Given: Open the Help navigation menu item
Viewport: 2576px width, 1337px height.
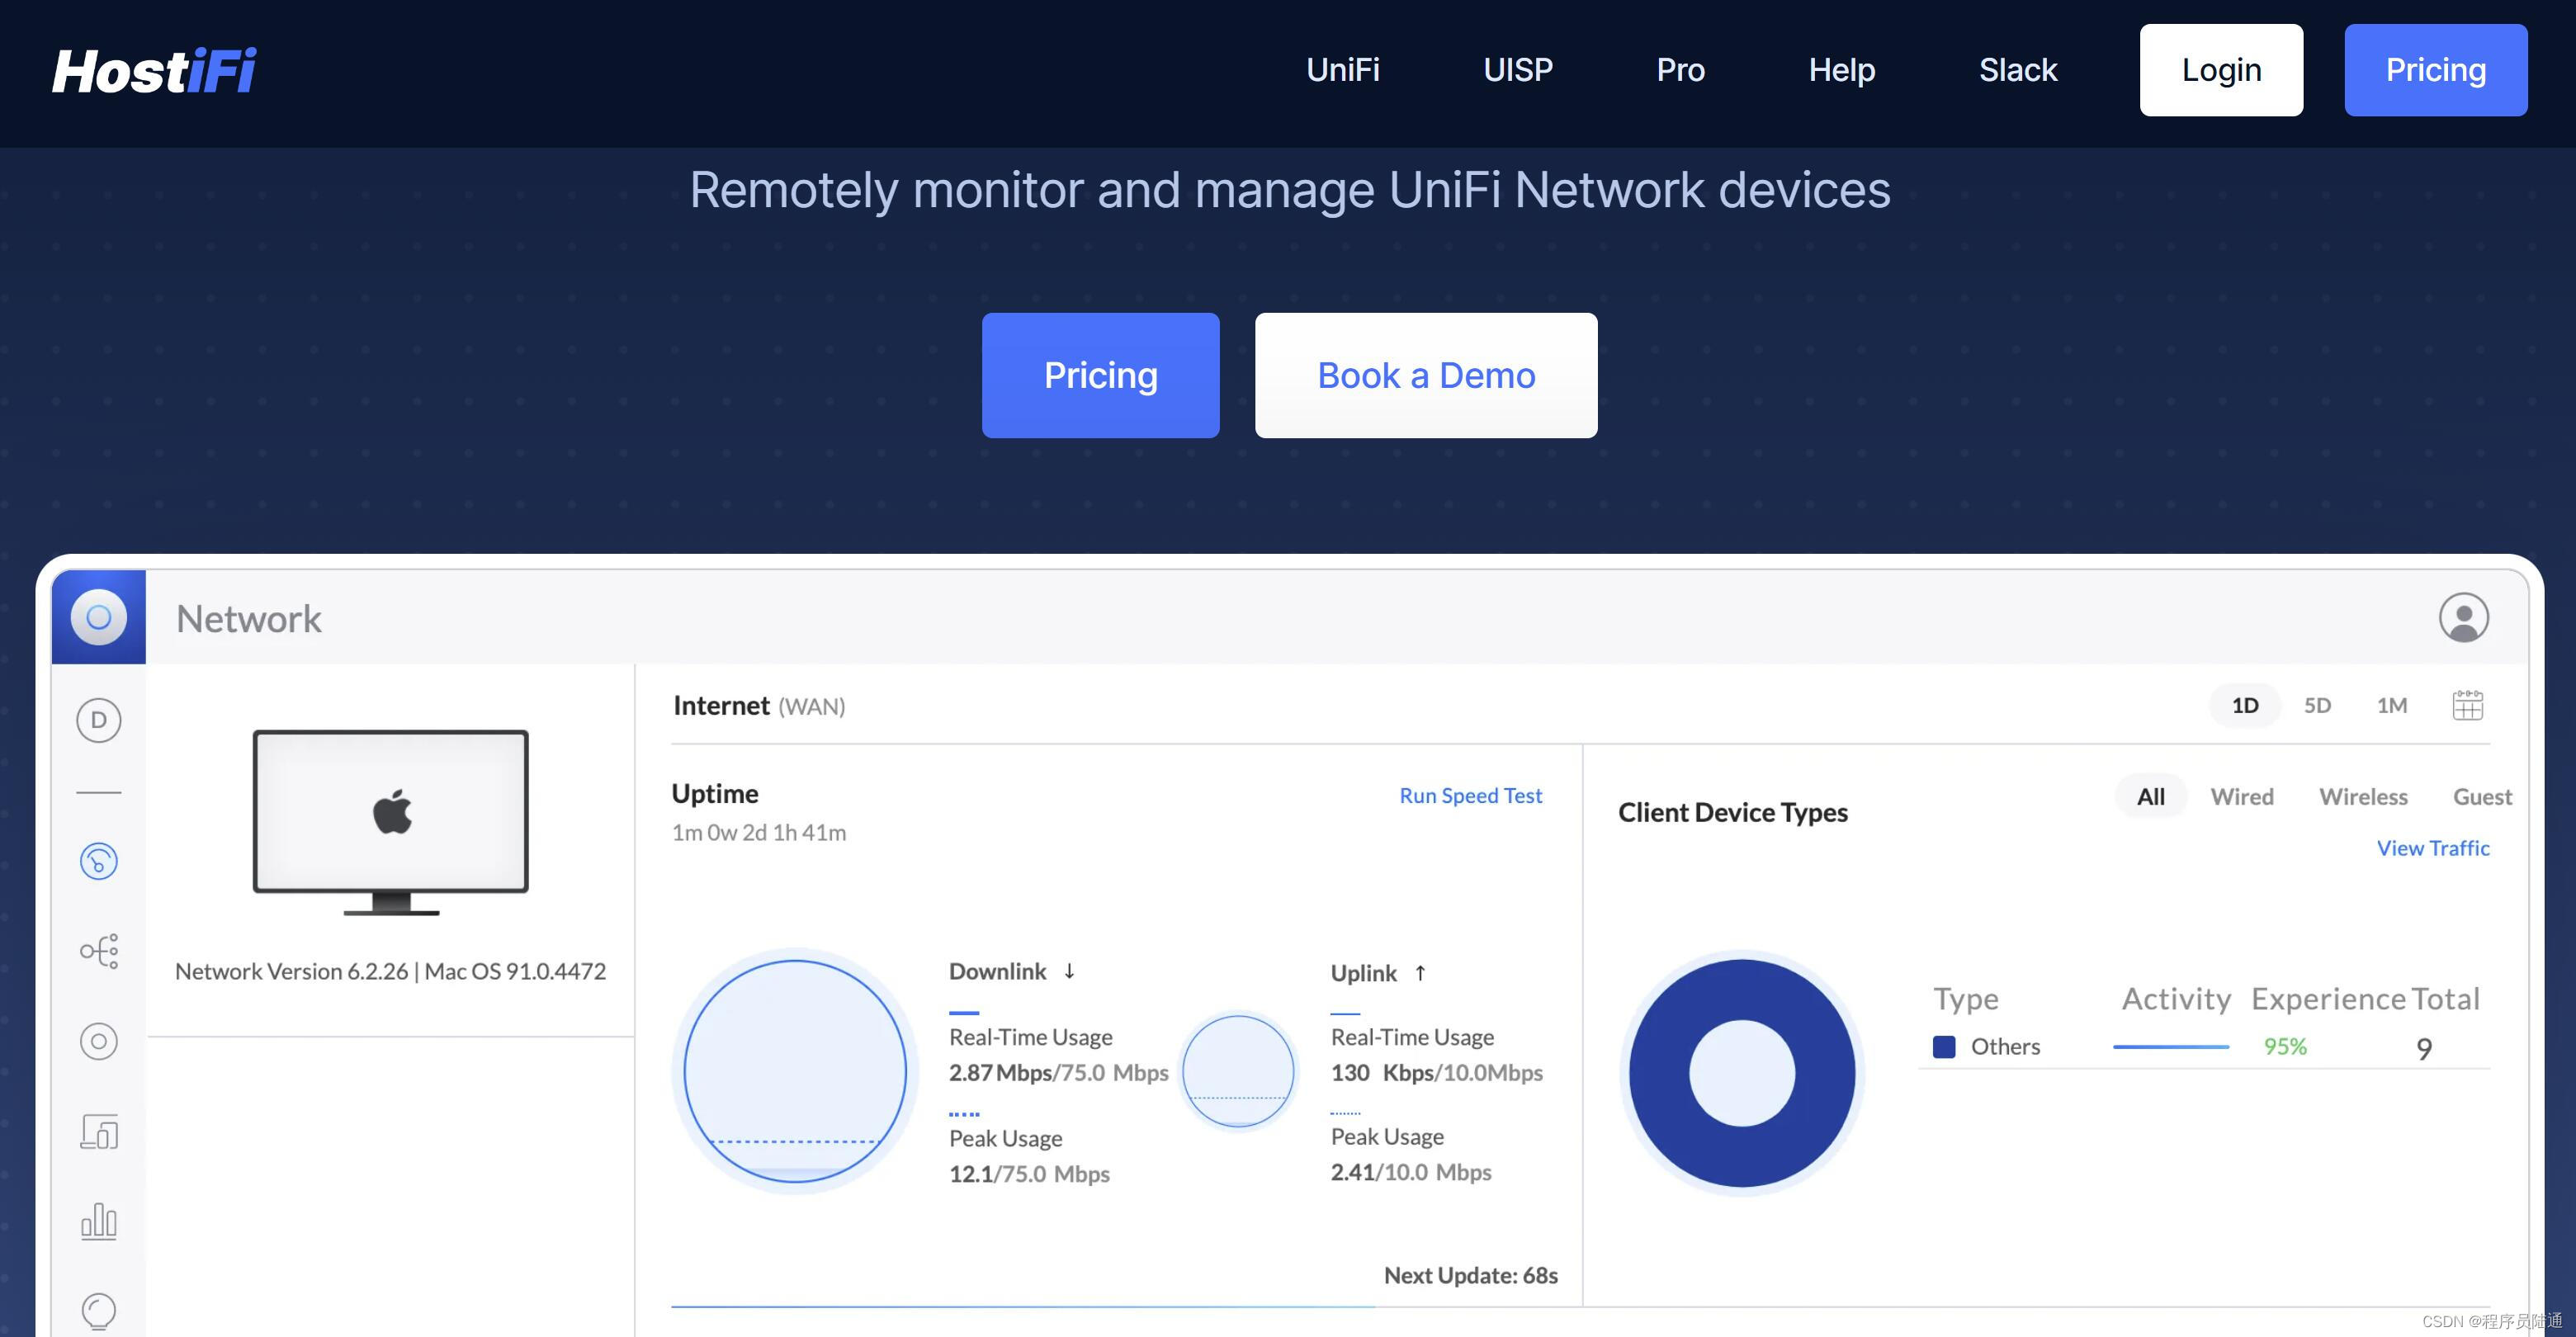Looking at the screenshot, I should click(1841, 70).
